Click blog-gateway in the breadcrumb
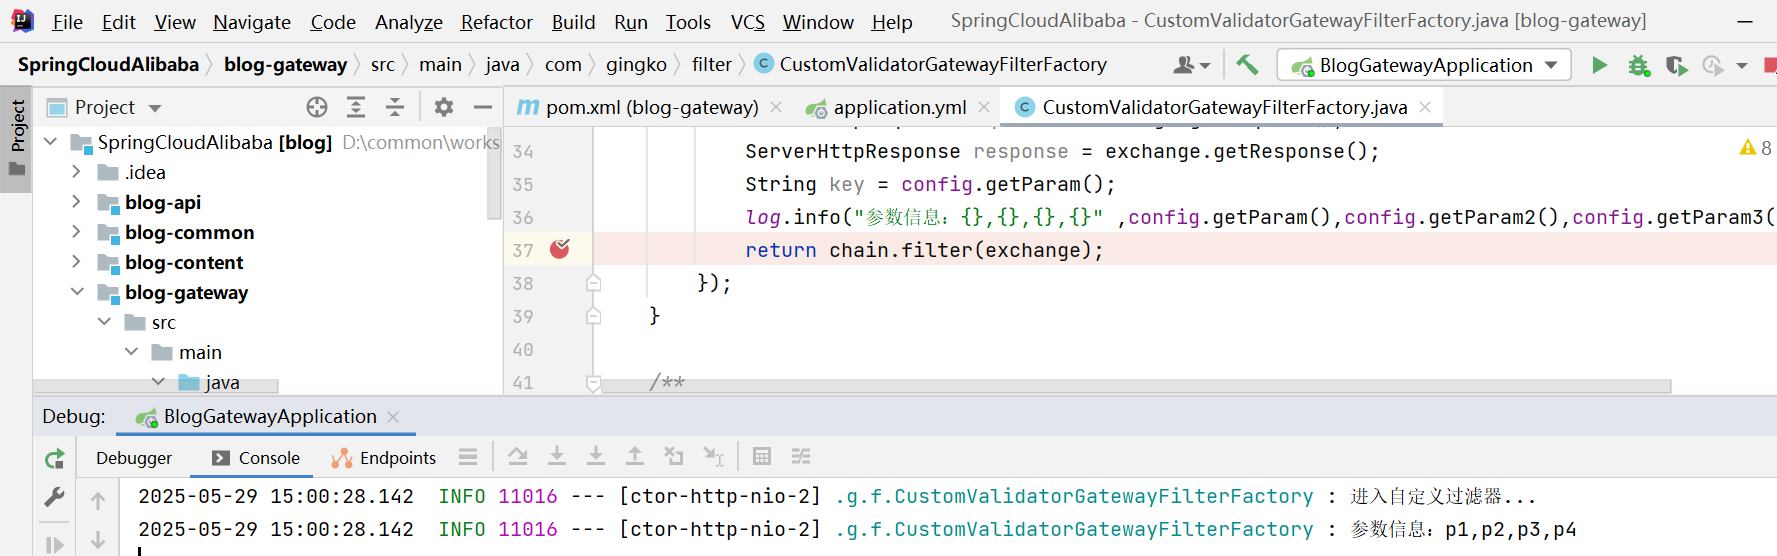Viewport: 1777px width, 556px height. click(285, 65)
